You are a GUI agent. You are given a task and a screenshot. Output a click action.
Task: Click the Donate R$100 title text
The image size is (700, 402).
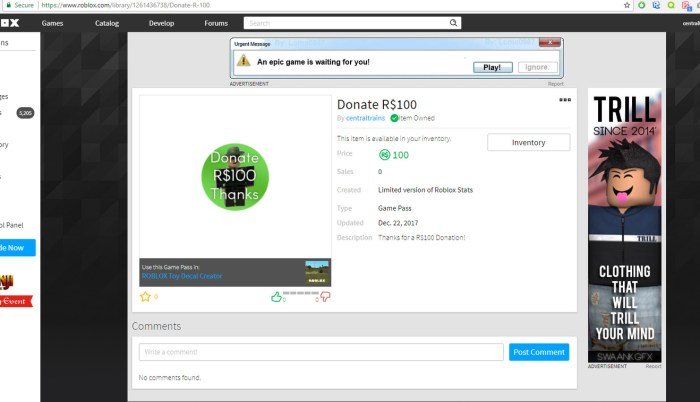(x=377, y=105)
